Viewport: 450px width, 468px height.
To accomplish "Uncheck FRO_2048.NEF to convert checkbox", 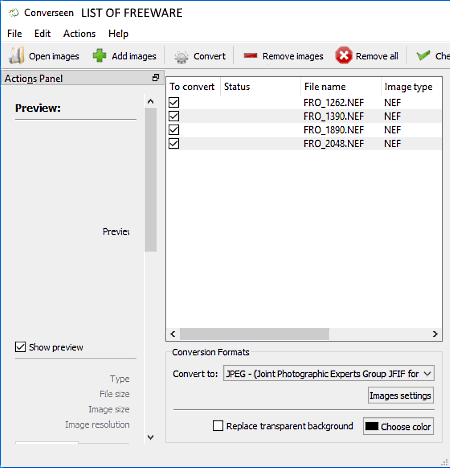I will 174,143.
